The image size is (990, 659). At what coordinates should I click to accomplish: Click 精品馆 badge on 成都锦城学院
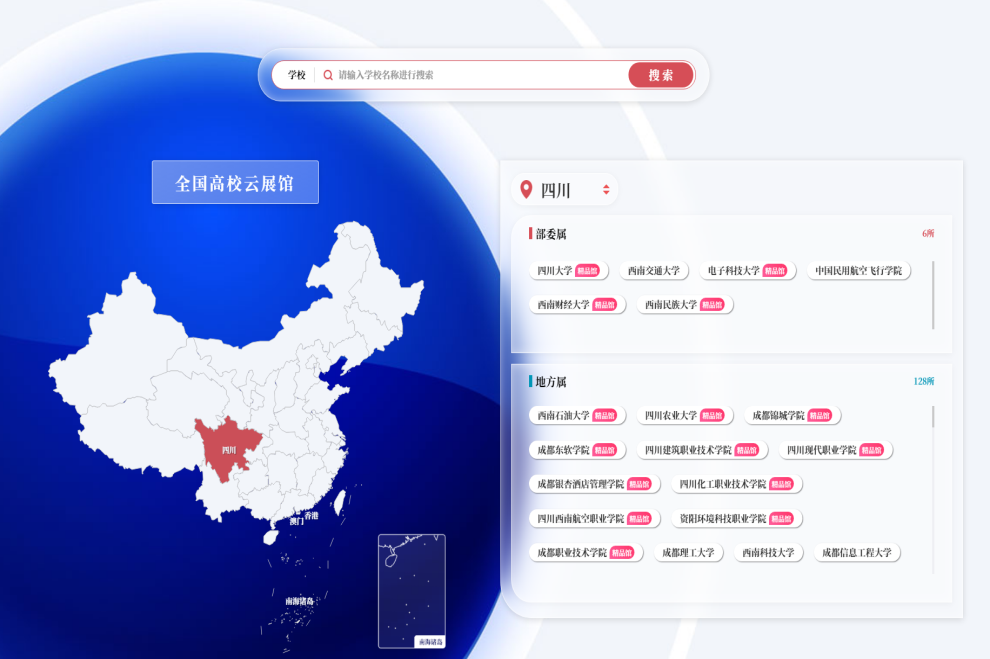click(820, 415)
